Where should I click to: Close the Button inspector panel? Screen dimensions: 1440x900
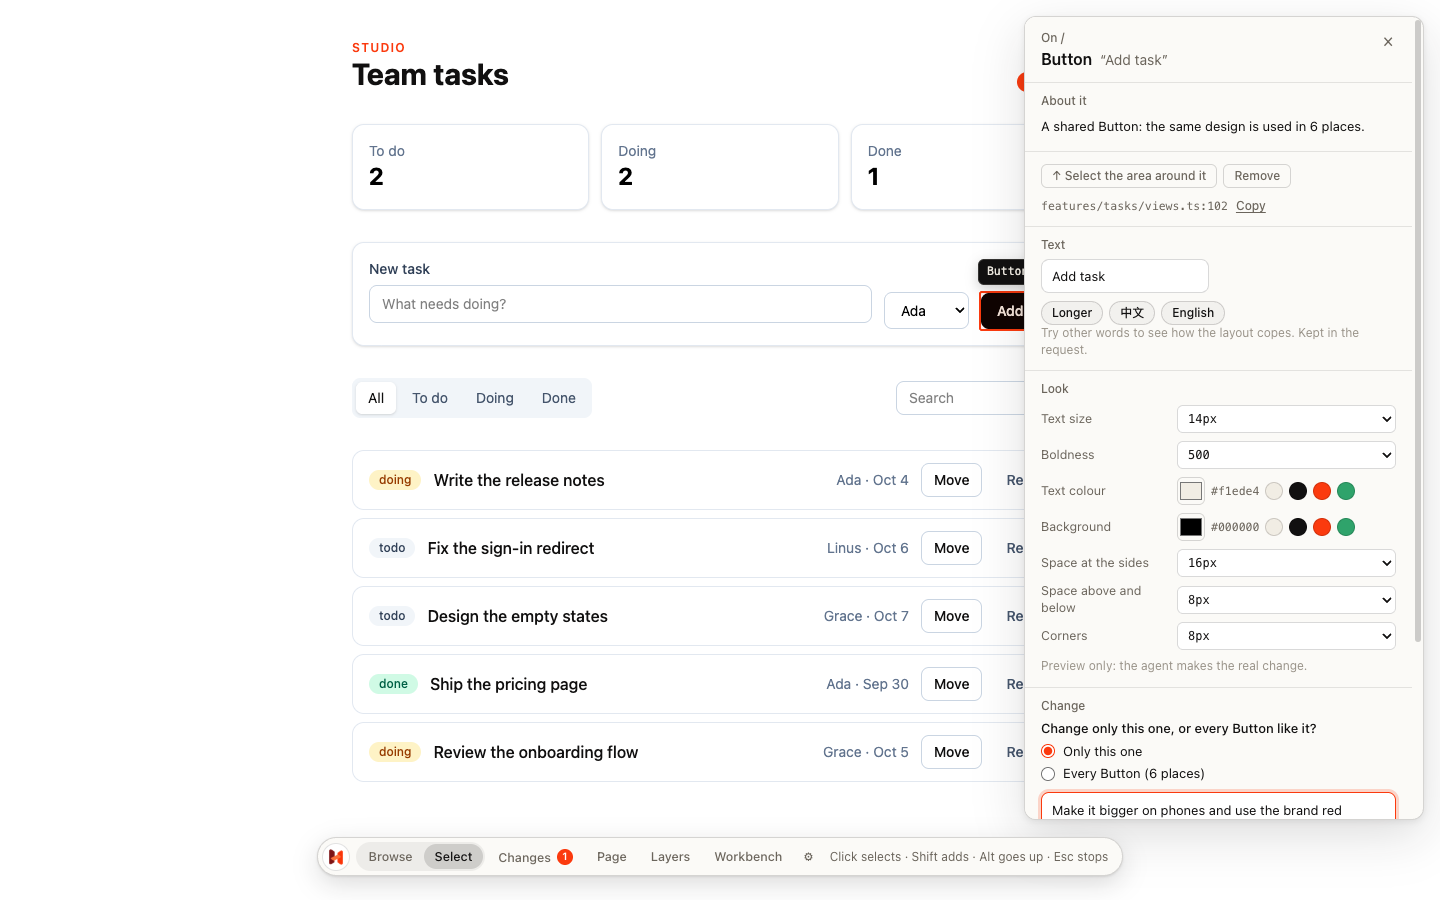pyautogui.click(x=1388, y=42)
